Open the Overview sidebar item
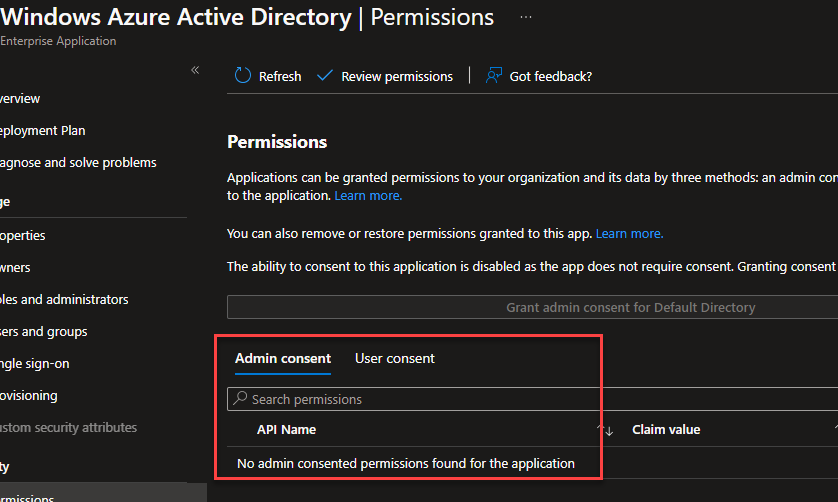 20,98
